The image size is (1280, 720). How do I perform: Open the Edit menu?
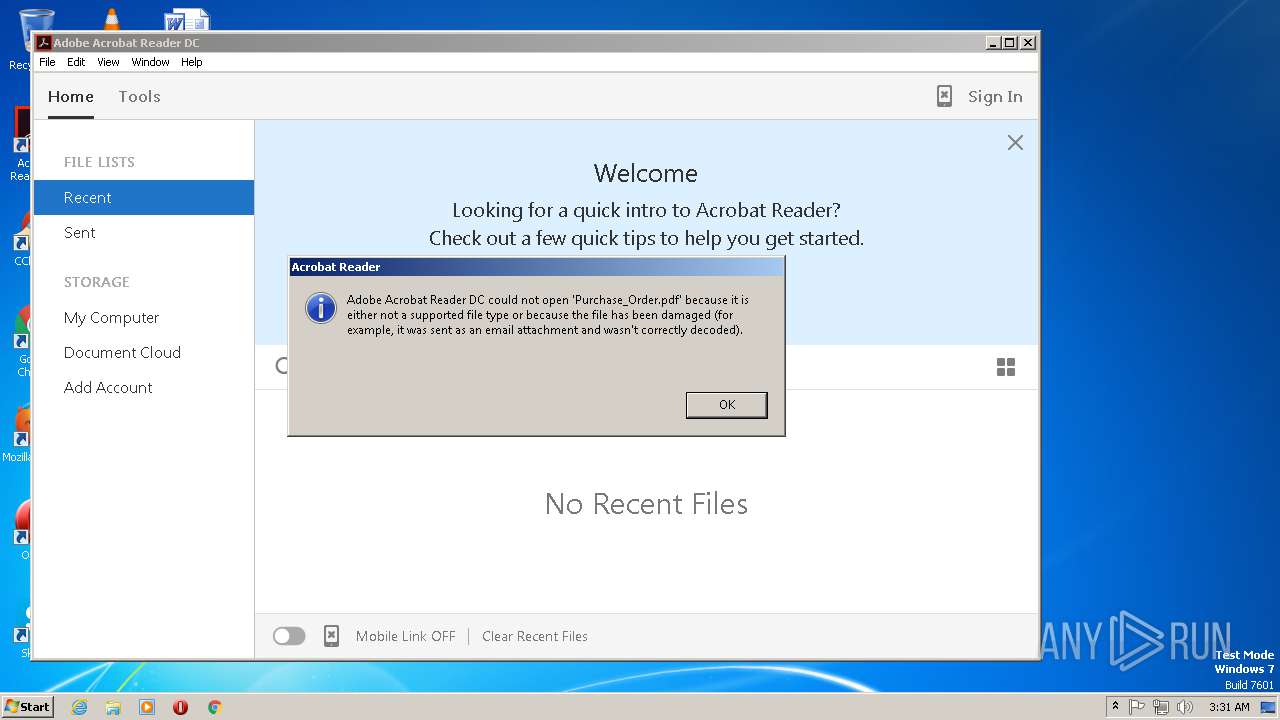[x=76, y=62]
